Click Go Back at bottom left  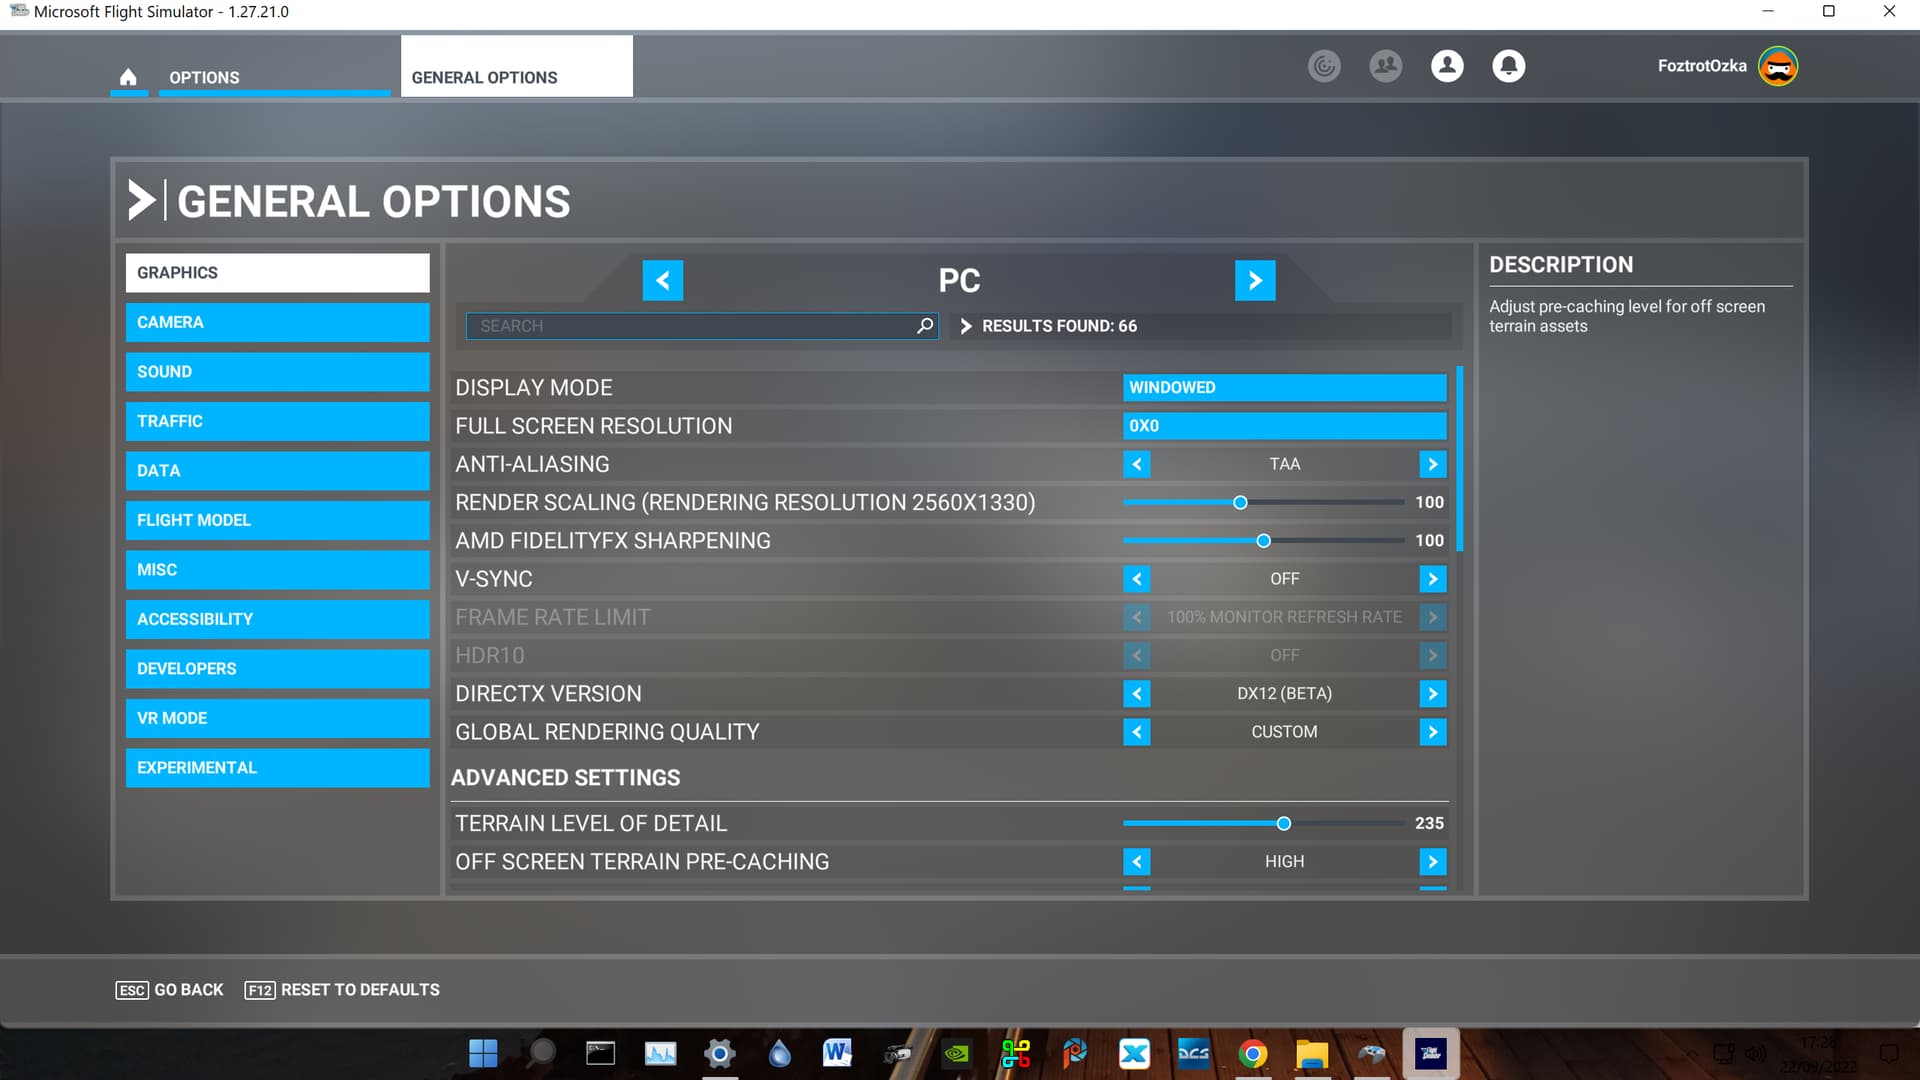coord(170,990)
